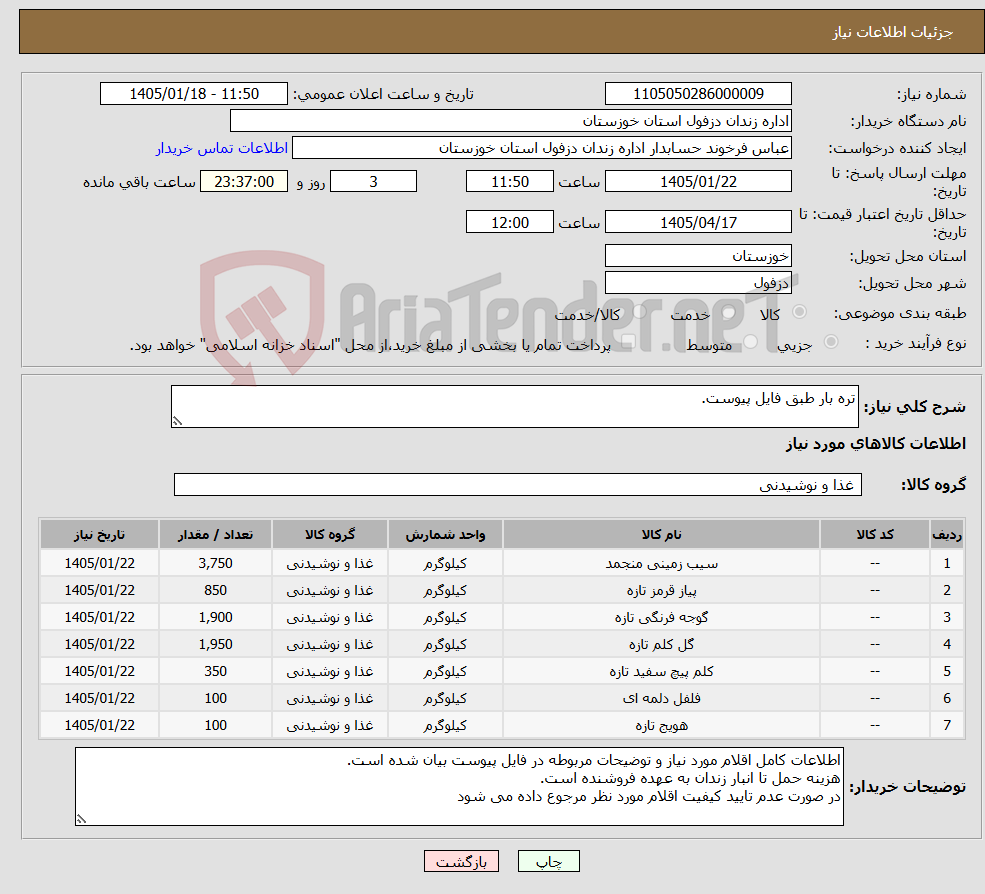The width and height of the screenshot is (985, 894).
Task: Click the request creator name field
Action: (x=541, y=148)
